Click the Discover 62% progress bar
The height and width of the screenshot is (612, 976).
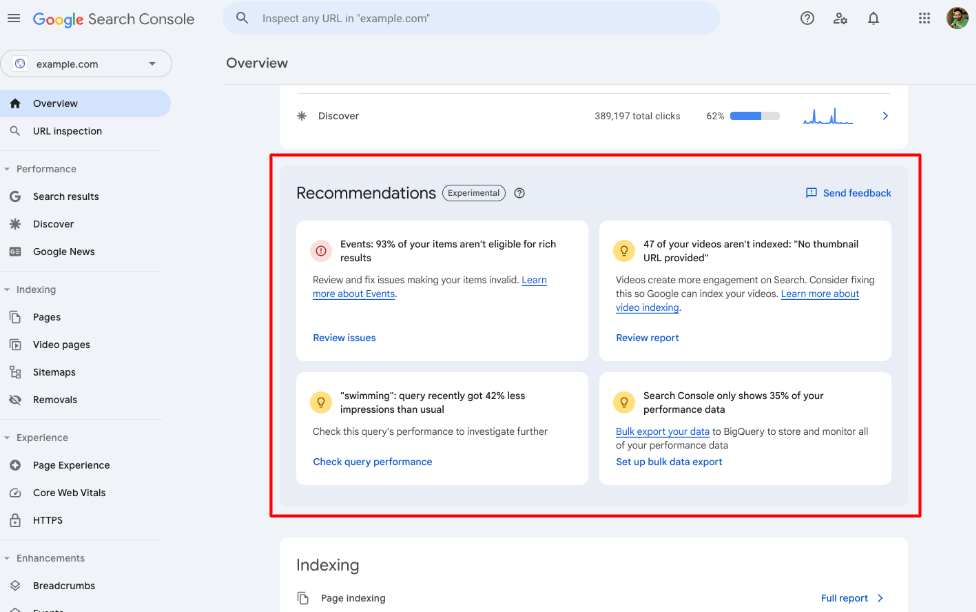(754, 116)
